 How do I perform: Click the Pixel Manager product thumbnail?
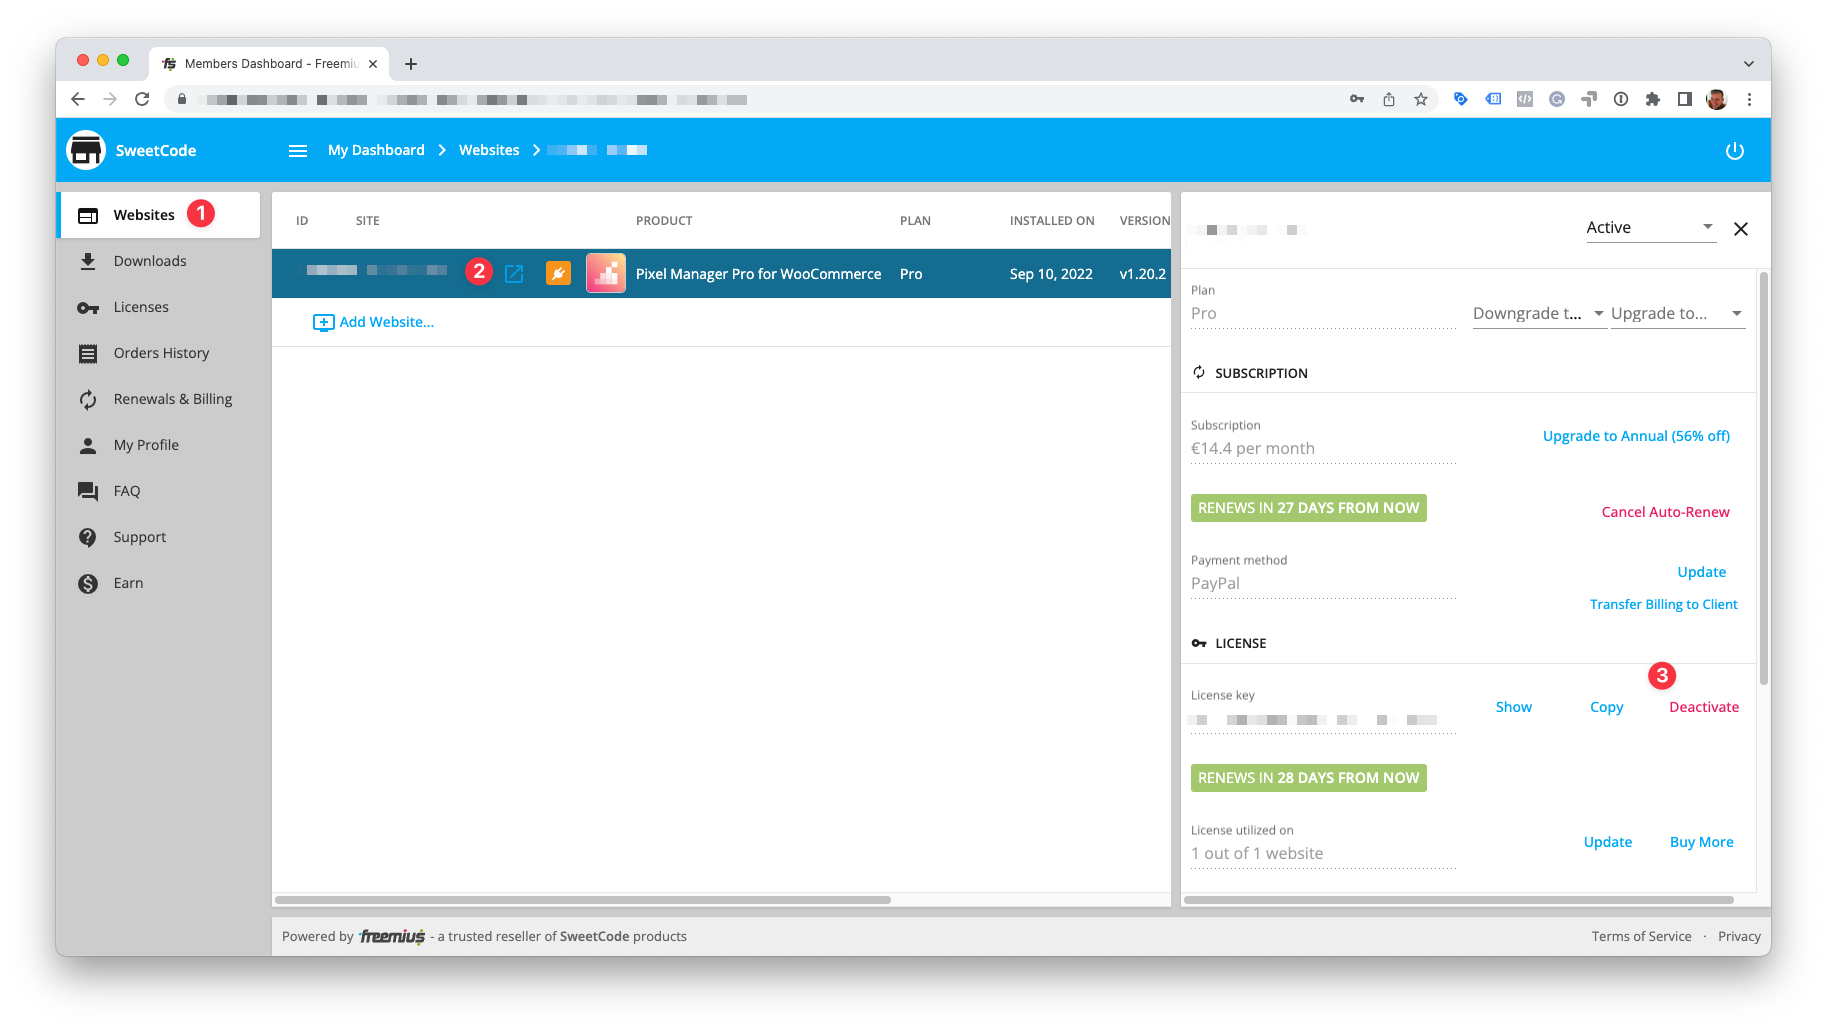pyautogui.click(x=606, y=273)
